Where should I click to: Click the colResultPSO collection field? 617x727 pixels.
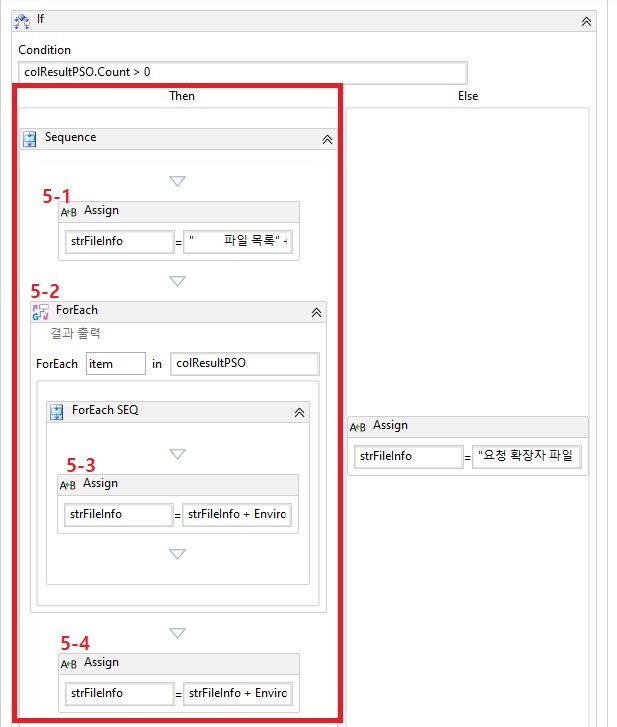[x=245, y=364]
